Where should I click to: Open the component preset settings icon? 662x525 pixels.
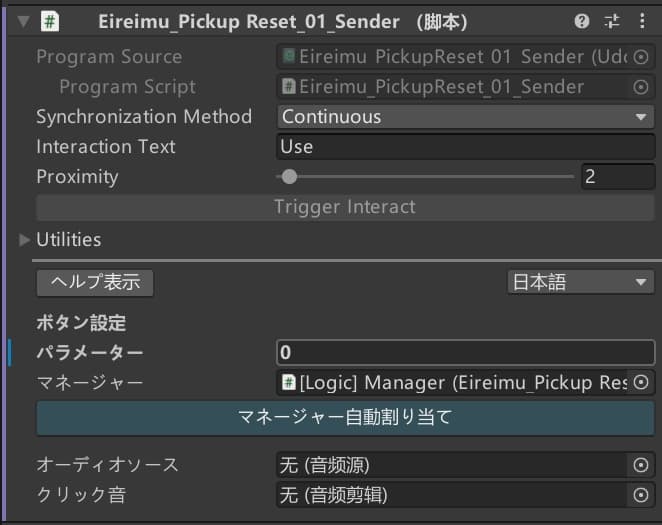click(612, 21)
